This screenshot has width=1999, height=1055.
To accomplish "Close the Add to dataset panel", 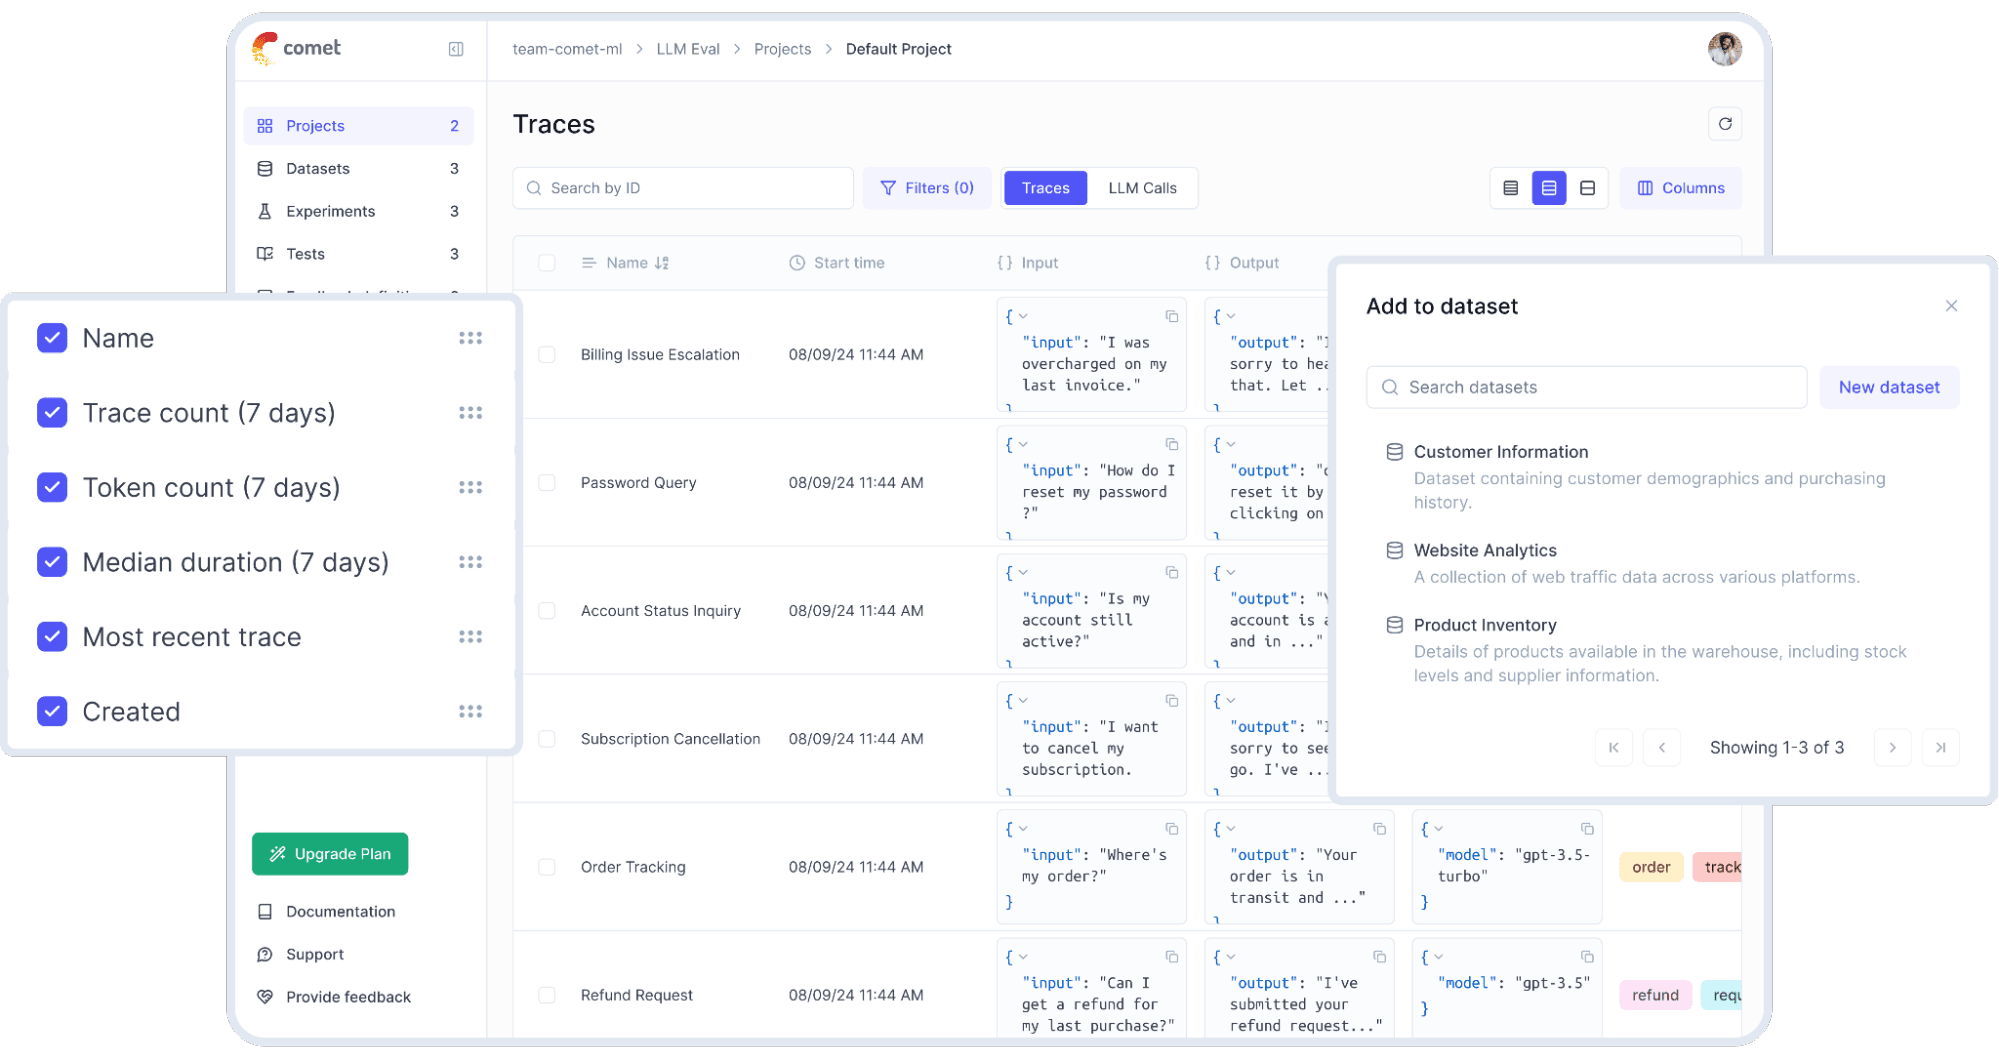I will [1950, 306].
